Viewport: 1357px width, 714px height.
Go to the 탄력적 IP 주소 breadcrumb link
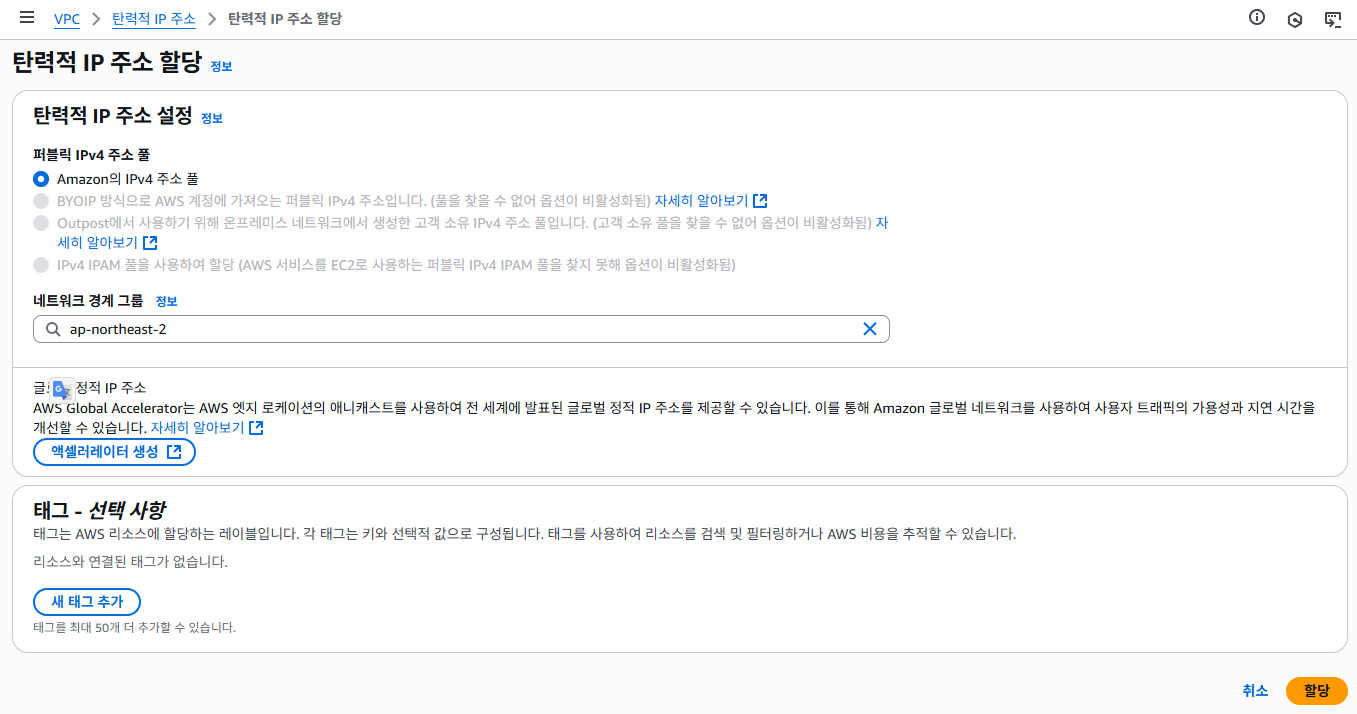153,19
